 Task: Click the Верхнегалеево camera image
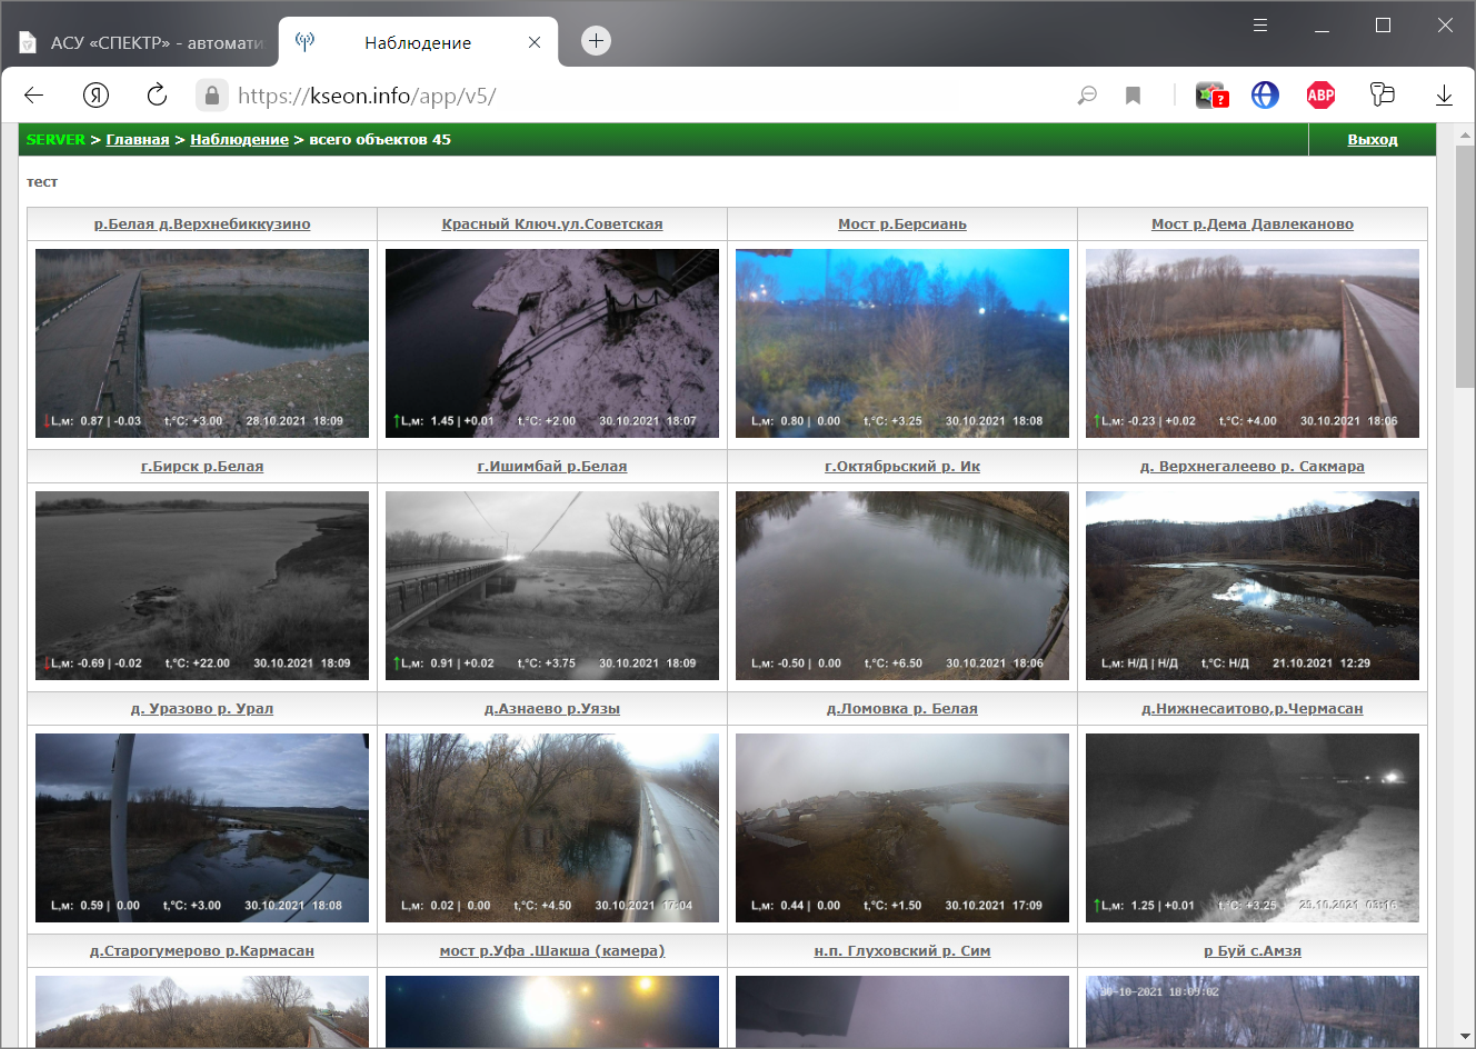[1252, 585]
